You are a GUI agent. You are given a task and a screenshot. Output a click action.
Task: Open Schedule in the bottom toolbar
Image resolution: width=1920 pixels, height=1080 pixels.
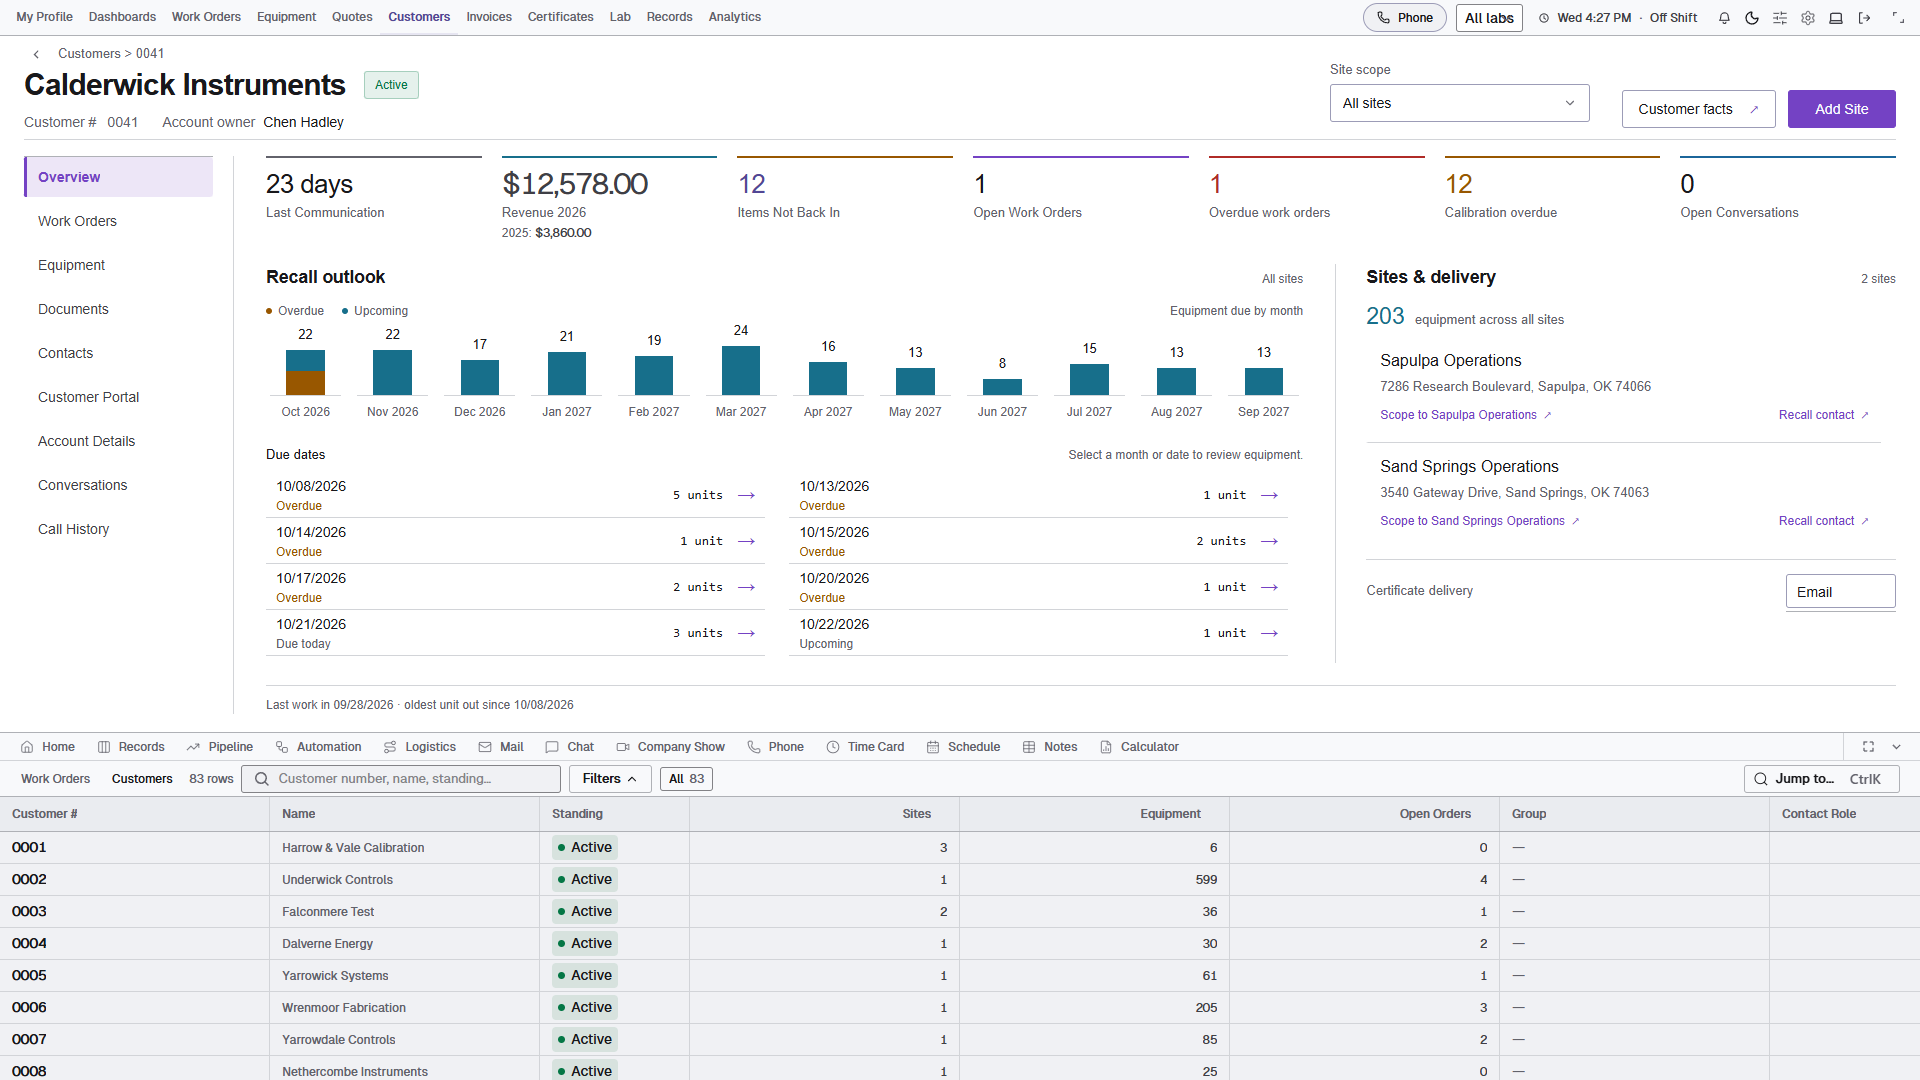(x=963, y=747)
